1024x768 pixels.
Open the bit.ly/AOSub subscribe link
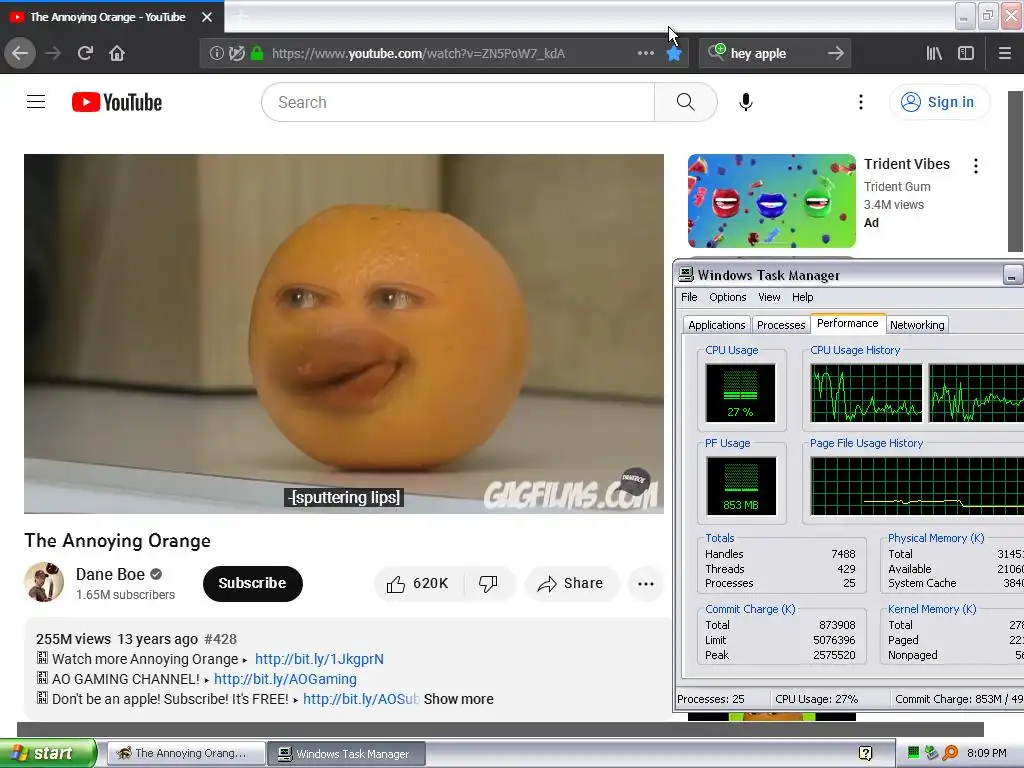tap(361, 699)
